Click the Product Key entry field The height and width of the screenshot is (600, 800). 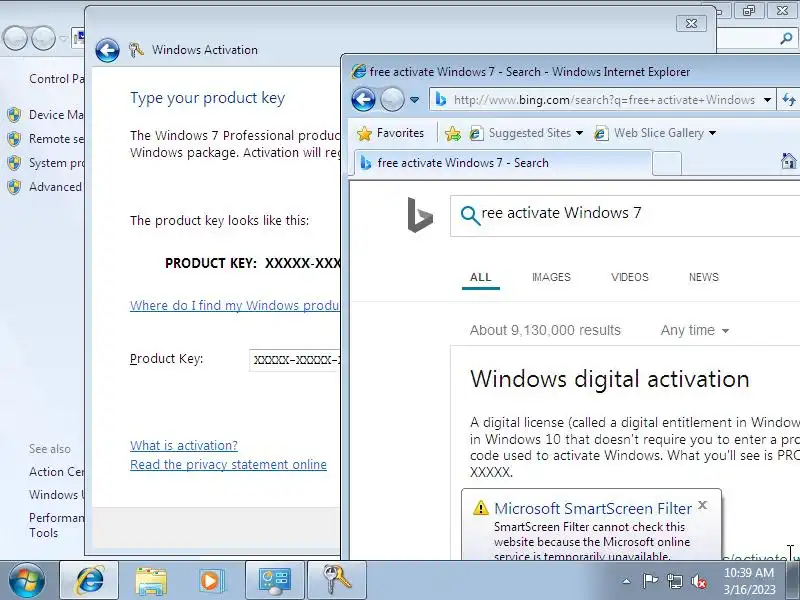(x=295, y=360)
